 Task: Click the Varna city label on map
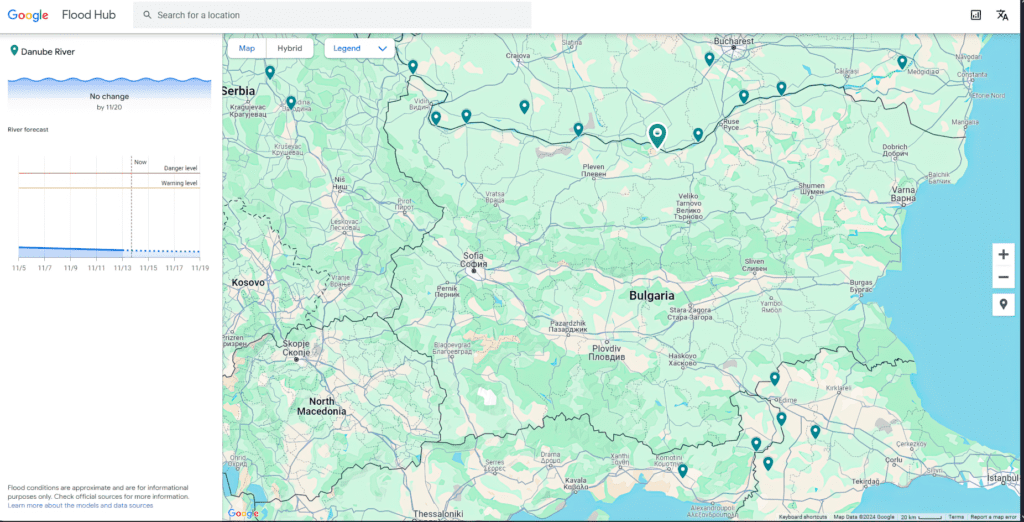click(x=904, y=193)
